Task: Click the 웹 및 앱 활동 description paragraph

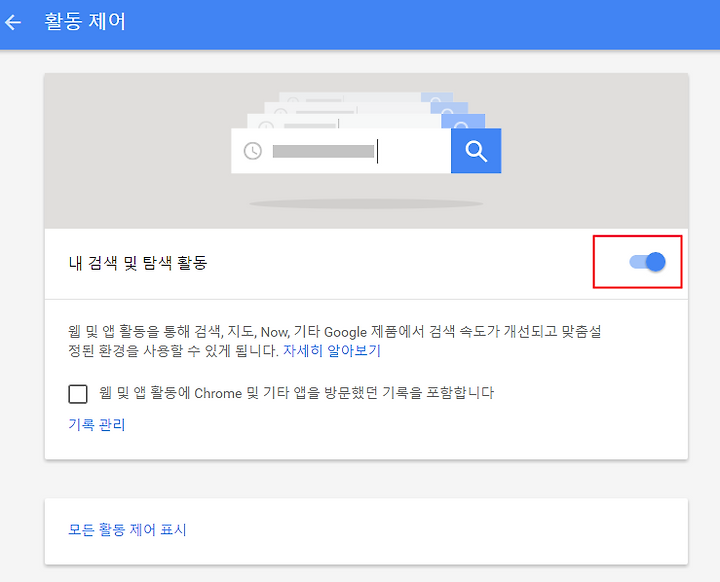Action: (x=334, y=341)
